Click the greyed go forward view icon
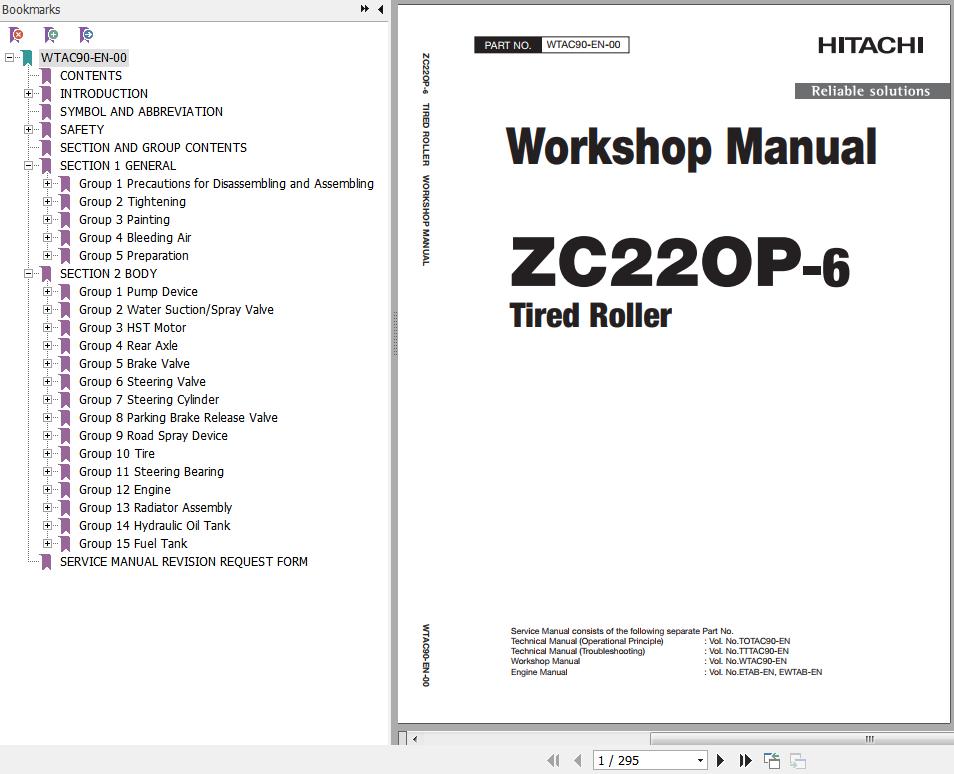954x774 pixels. (798, 760)
